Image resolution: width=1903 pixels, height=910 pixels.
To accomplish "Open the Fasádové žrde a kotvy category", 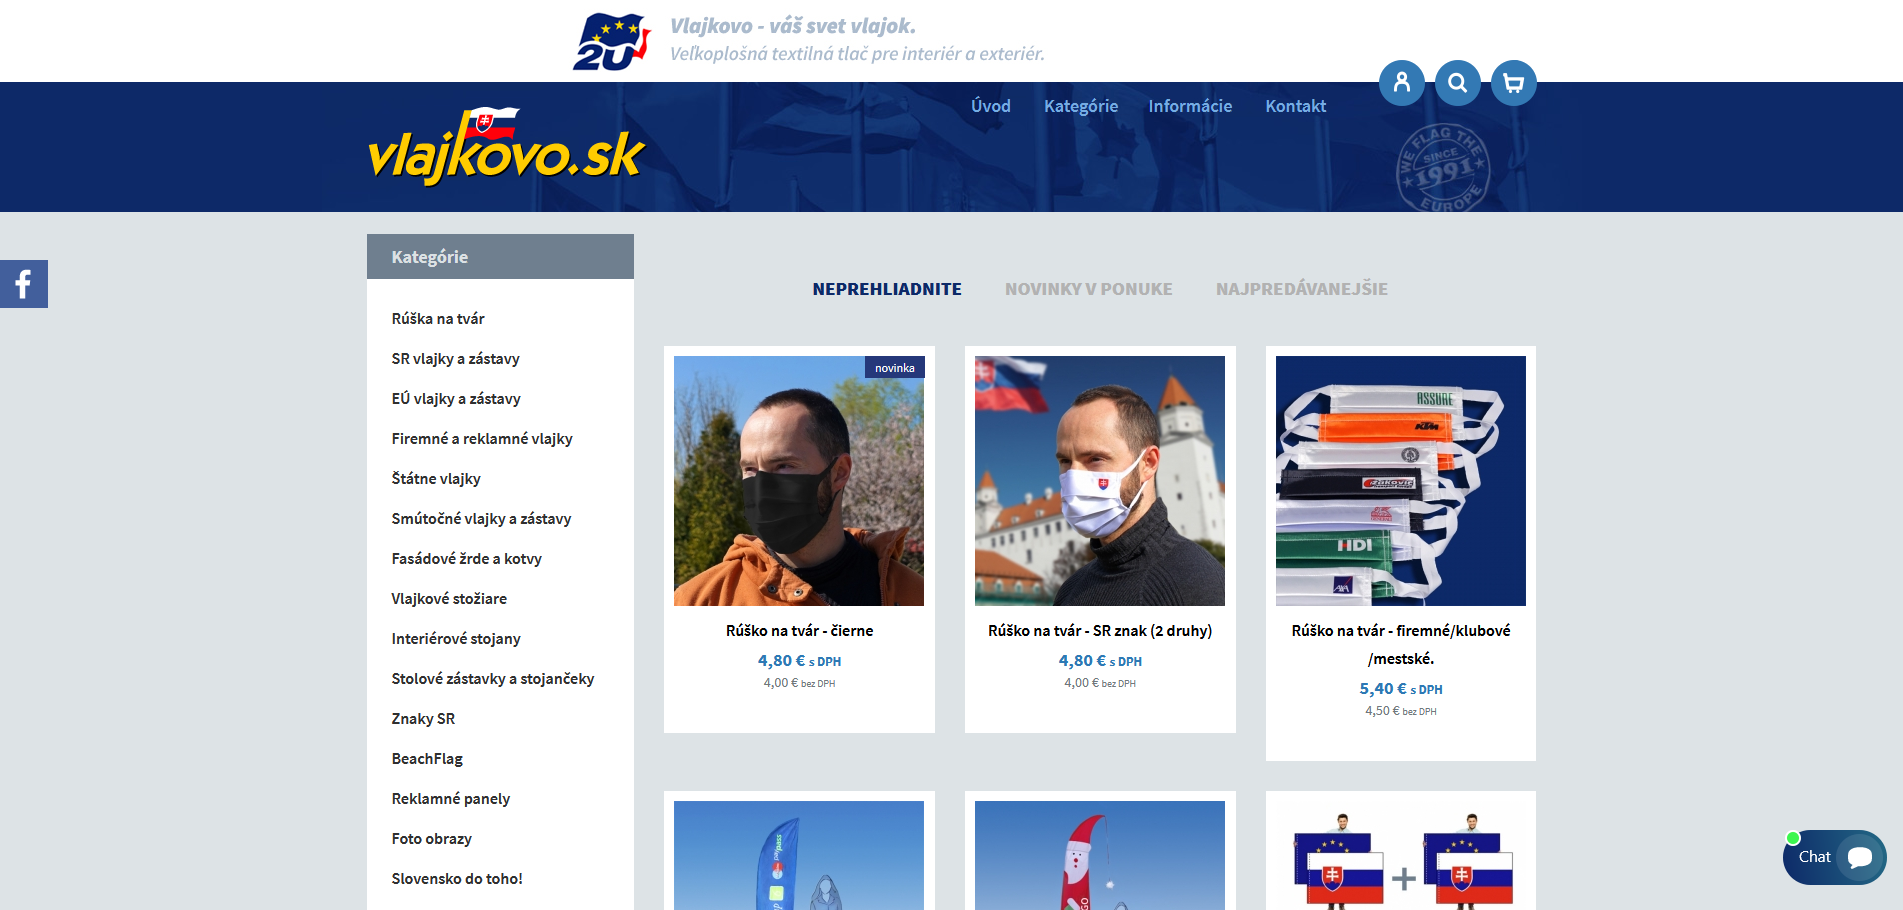I will click(x=466, y=558).
